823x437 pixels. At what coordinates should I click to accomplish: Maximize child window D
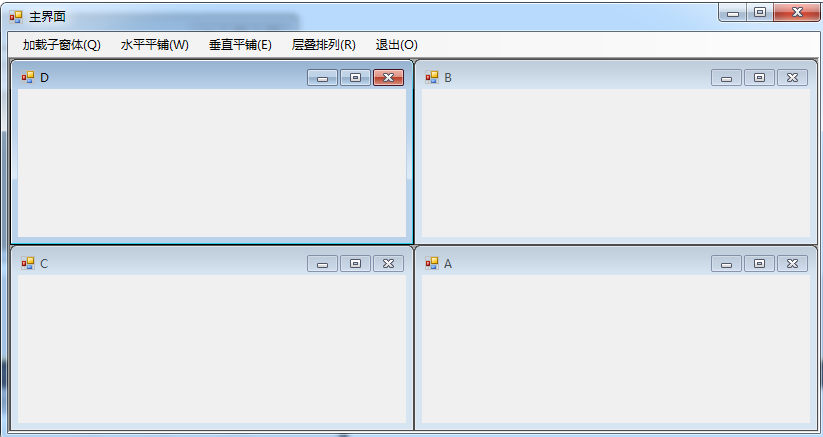(355, 78)
